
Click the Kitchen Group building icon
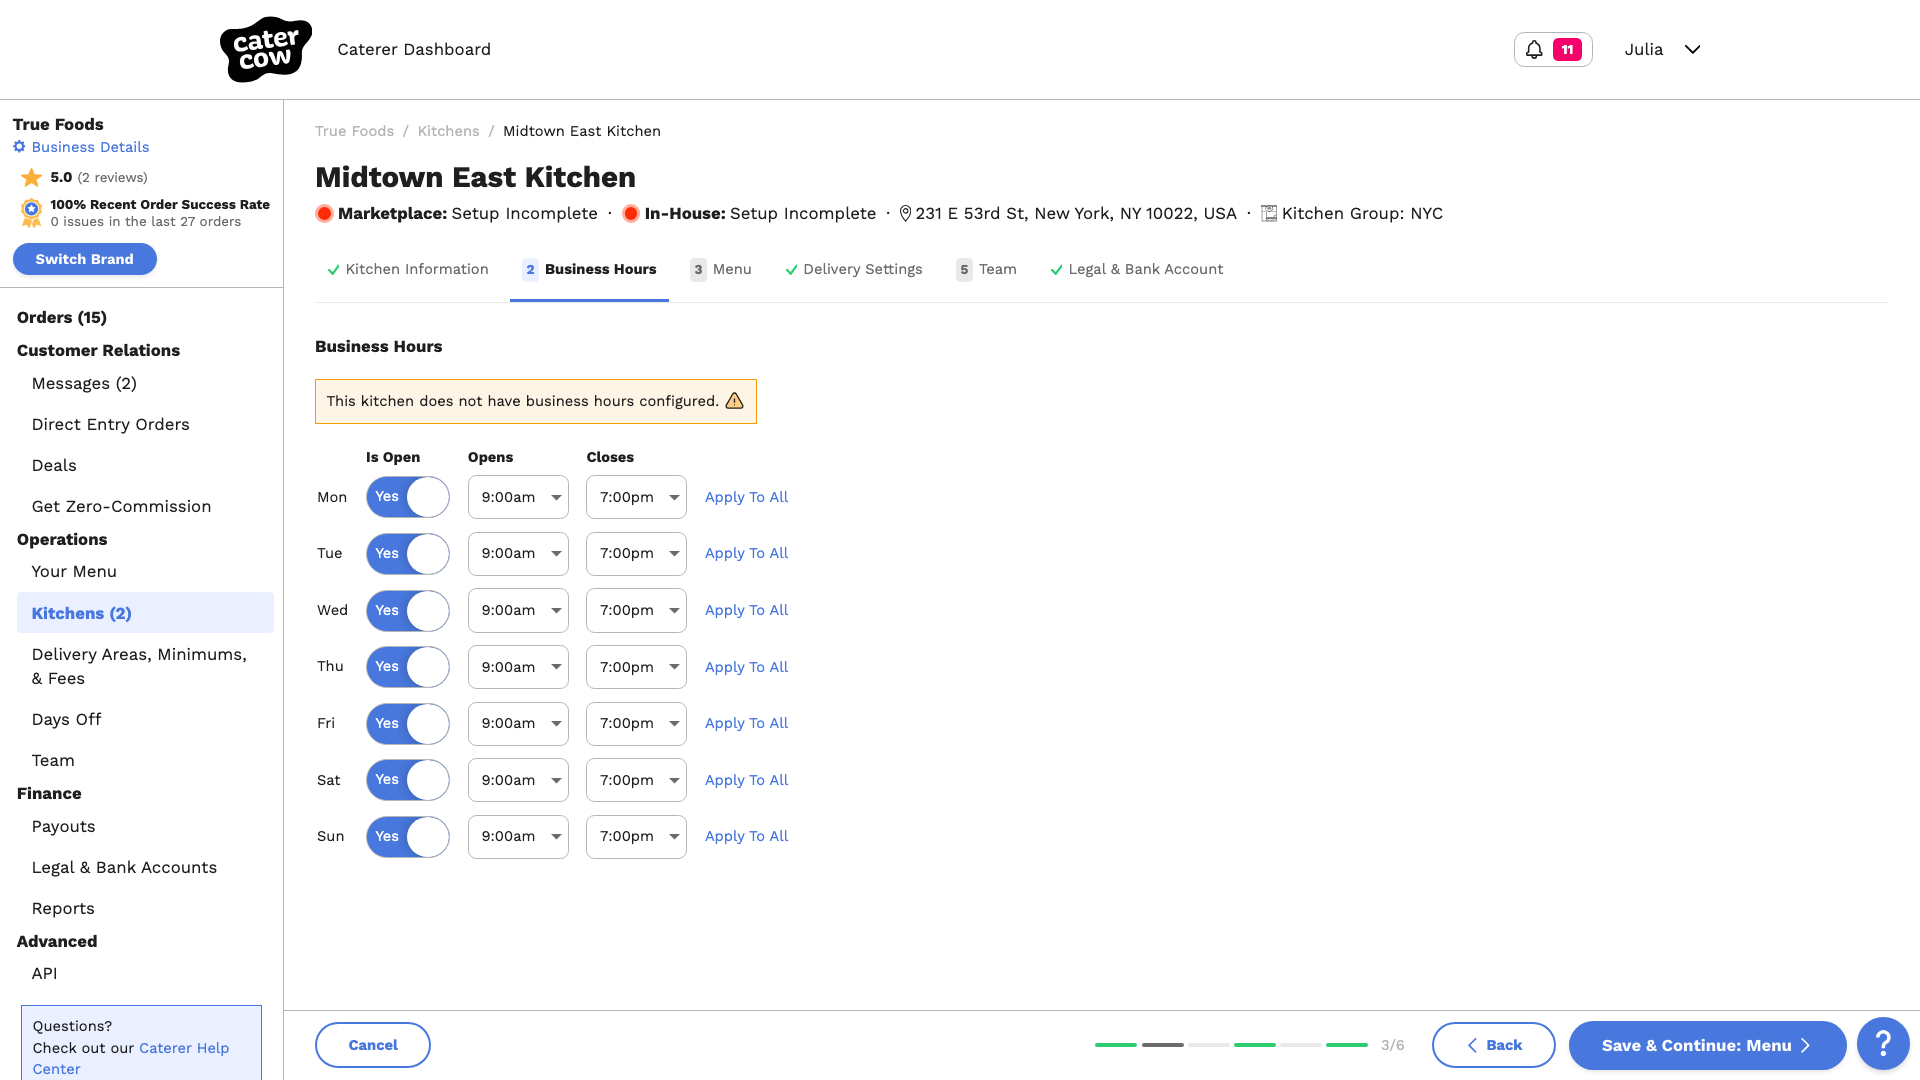click(x=1269, y=214)
